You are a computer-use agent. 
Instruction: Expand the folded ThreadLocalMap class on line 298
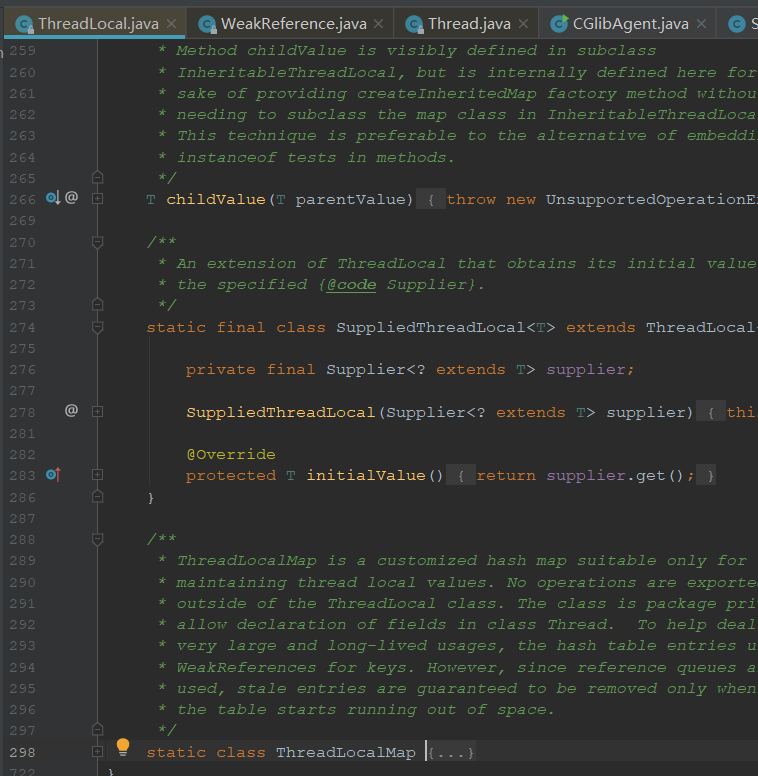click(97, 752)
